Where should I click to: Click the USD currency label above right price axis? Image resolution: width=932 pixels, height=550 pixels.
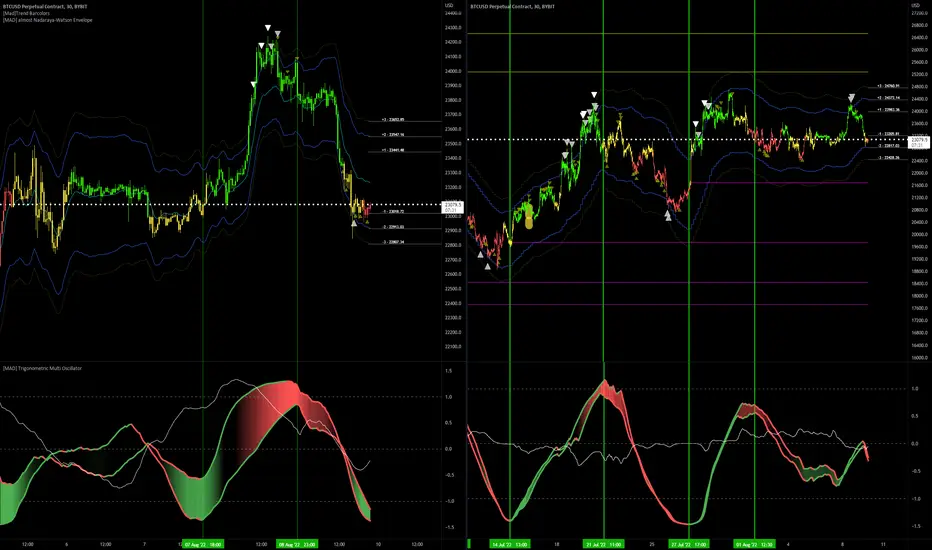915,5
